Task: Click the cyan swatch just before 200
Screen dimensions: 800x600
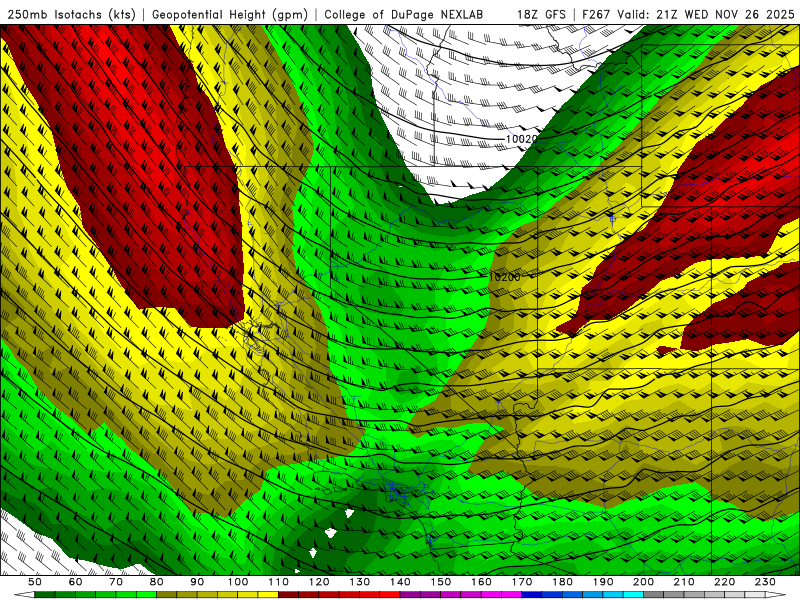Action: 634,595
